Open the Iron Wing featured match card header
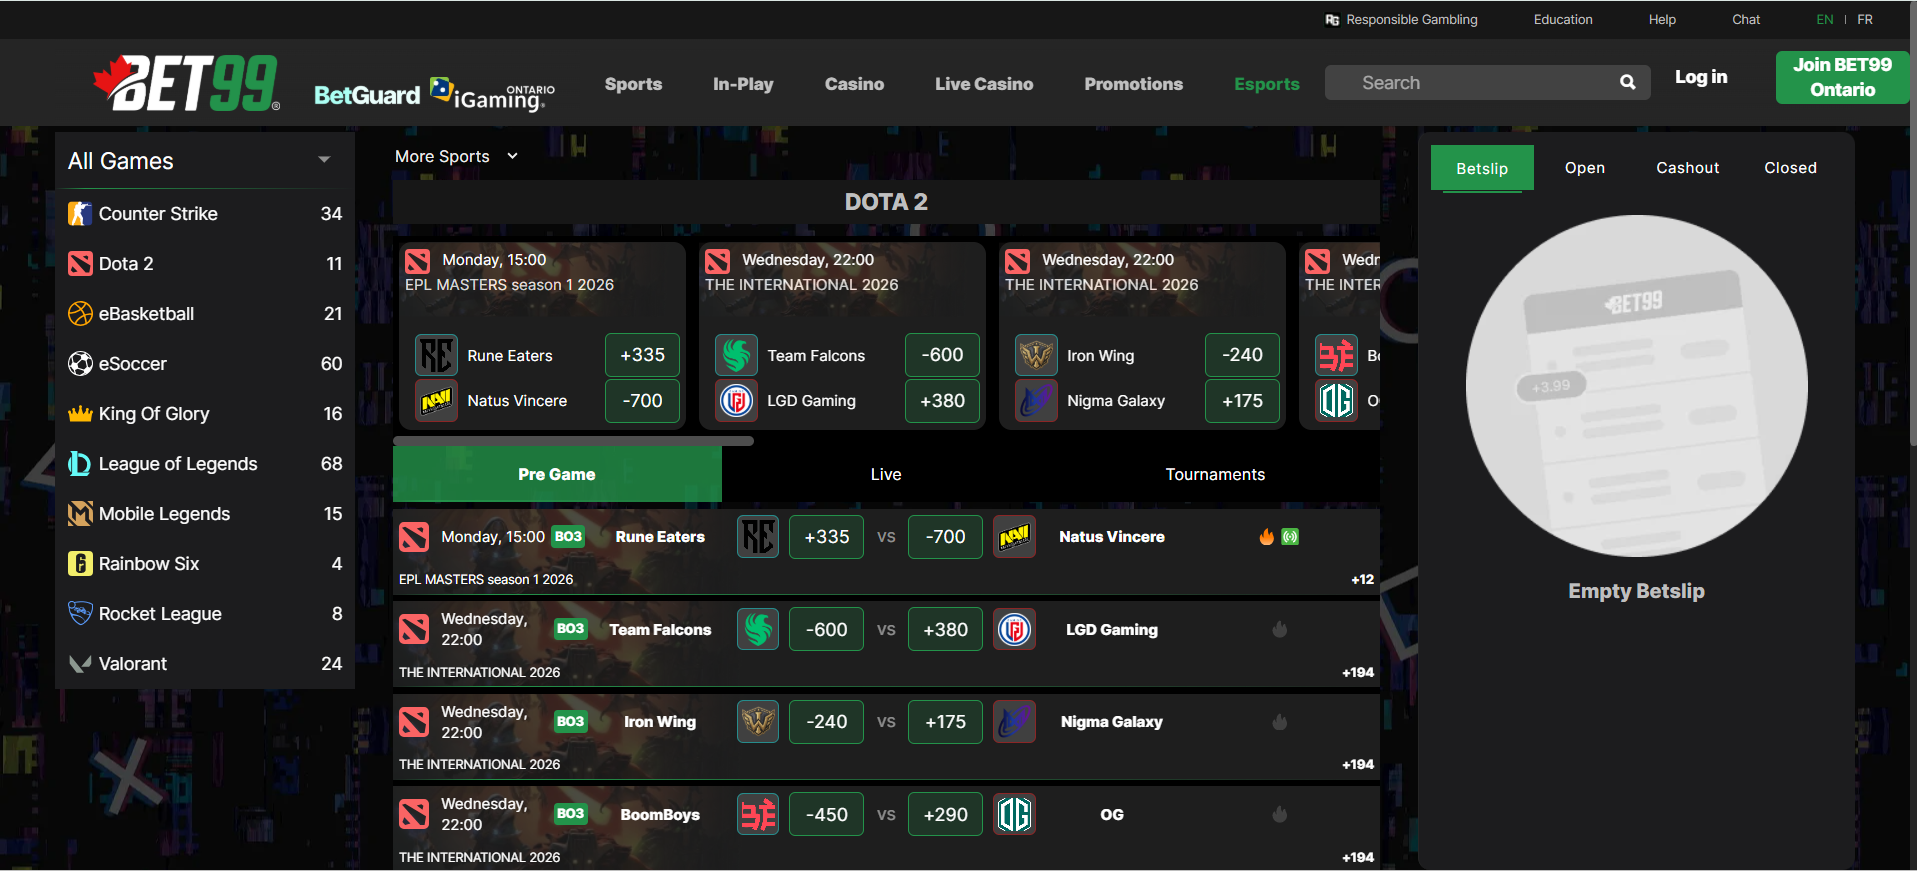Viewport: 1917px width, 871px height. 1142,272
